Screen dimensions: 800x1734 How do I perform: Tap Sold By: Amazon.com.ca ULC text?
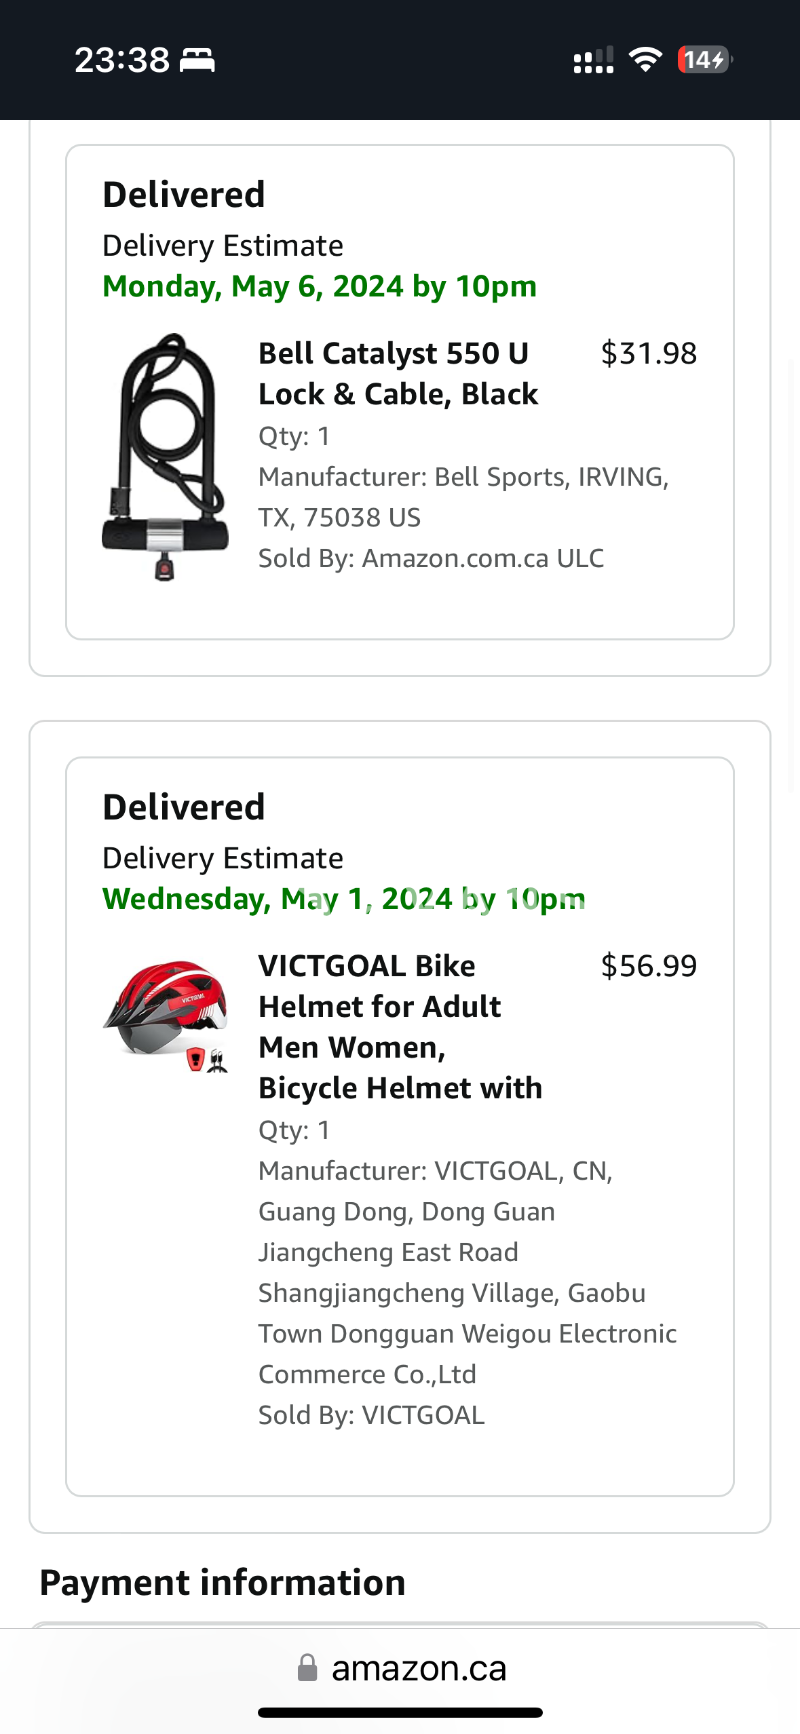point(431,558)
